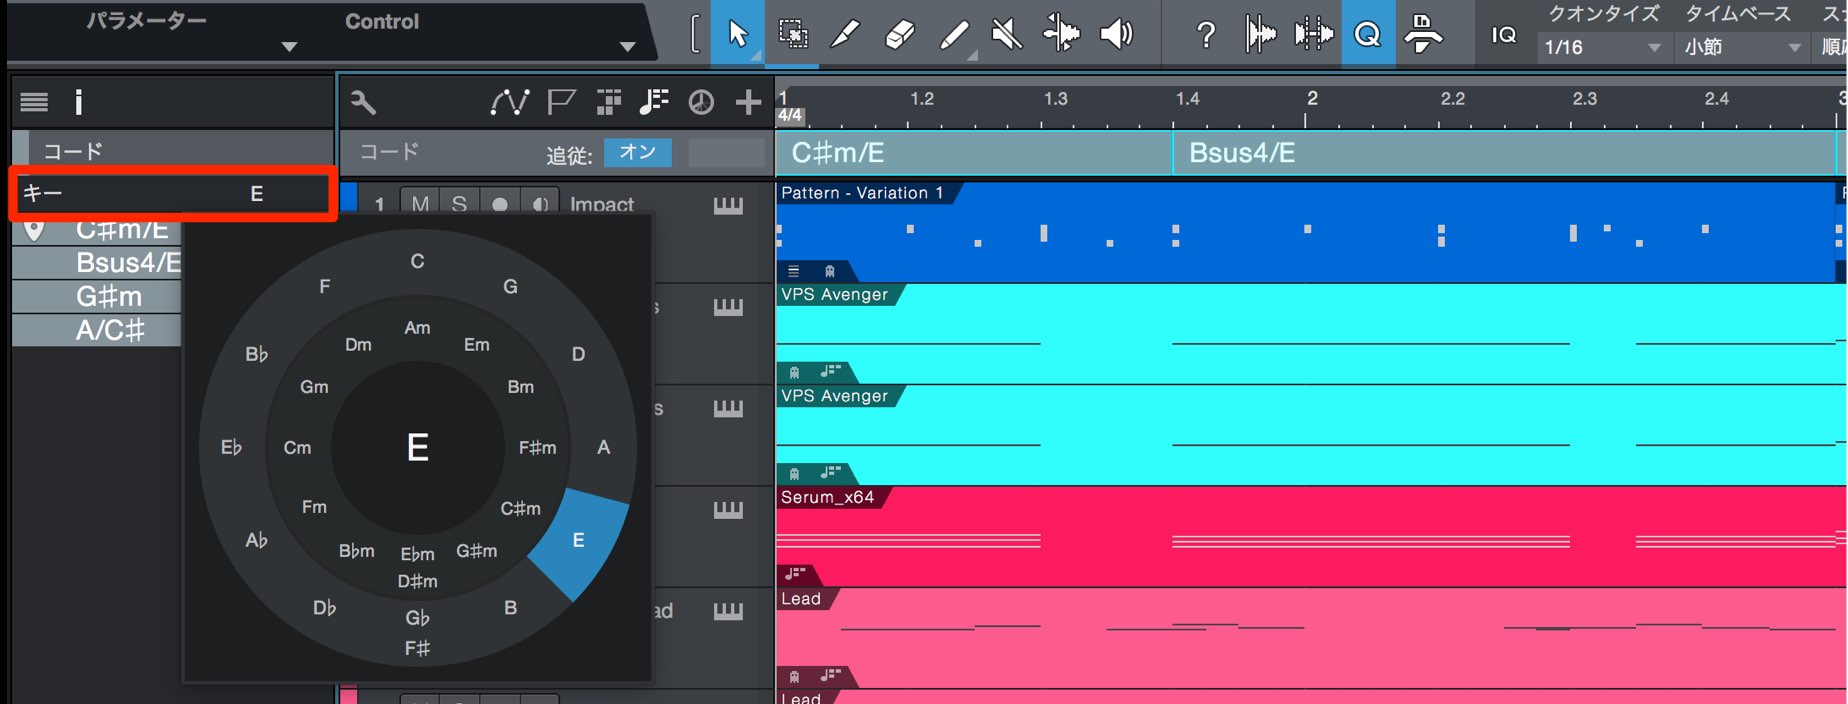Image resolution: width=1848 pixels, height=704 pixels.
Task: Toggle snap to cursor icon
Action: point(1260,35)
